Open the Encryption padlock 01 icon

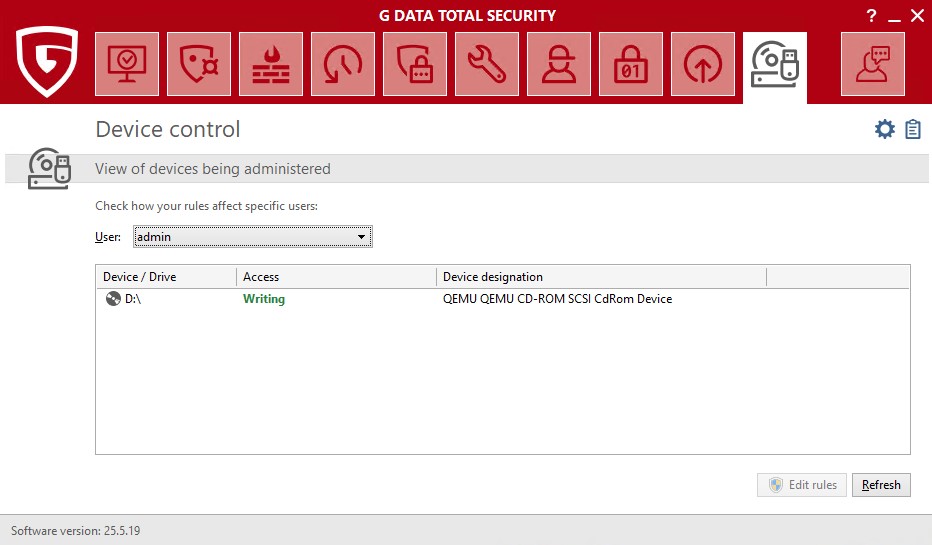631,64
